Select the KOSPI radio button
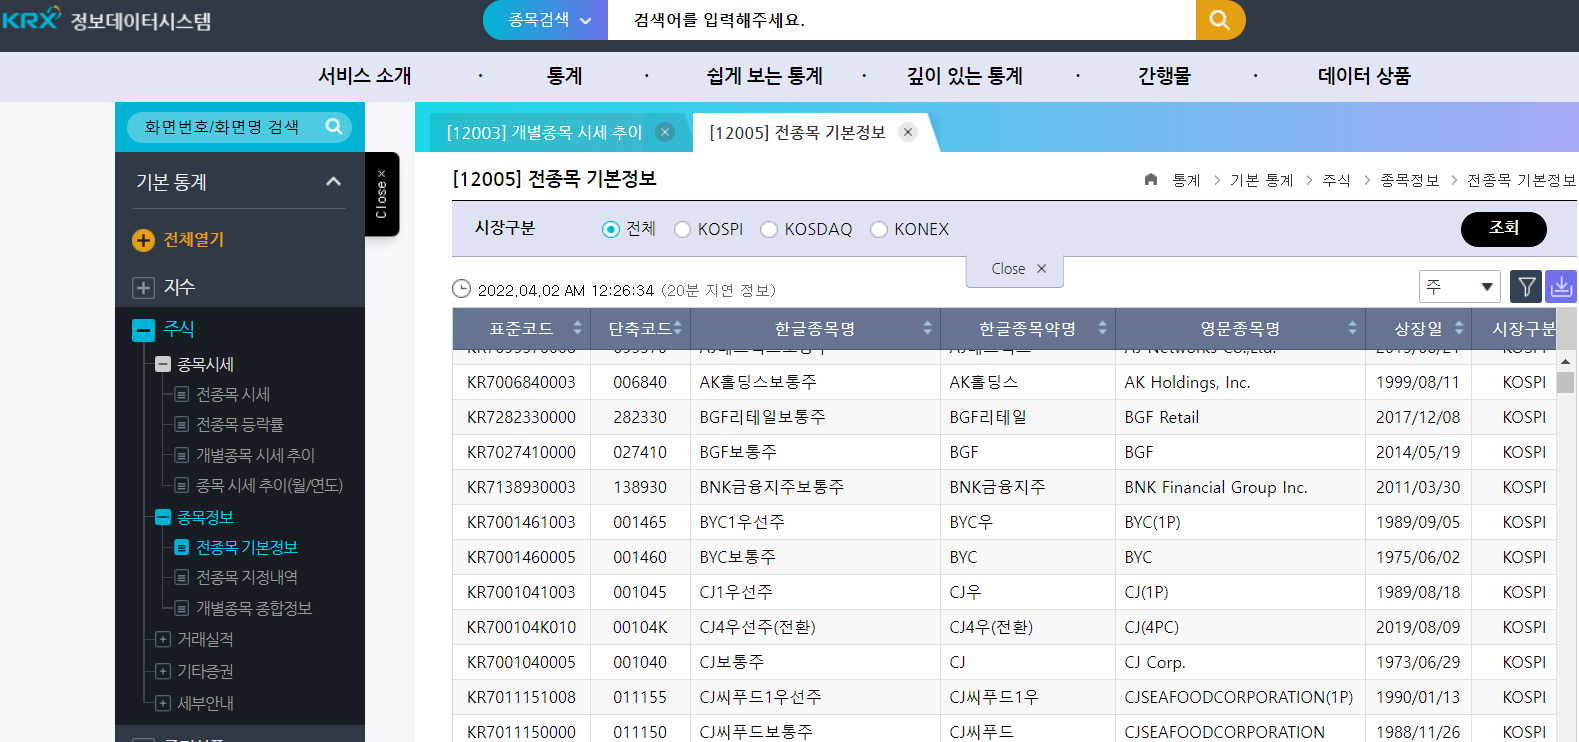This screenshot has height=742, width=1579. click(683, 229)
